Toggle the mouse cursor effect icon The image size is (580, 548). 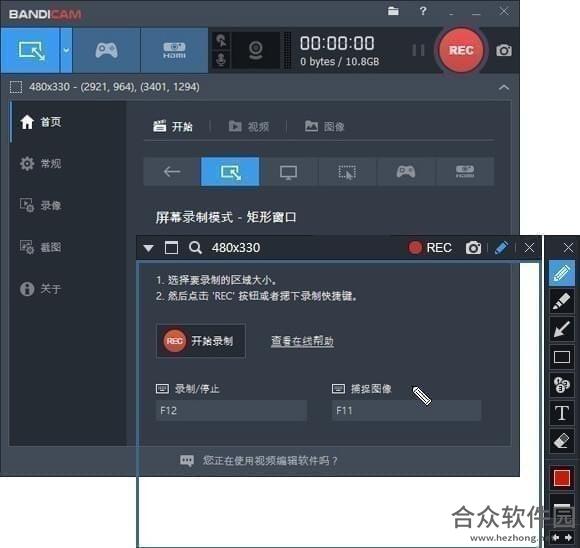tap(221, 41)
